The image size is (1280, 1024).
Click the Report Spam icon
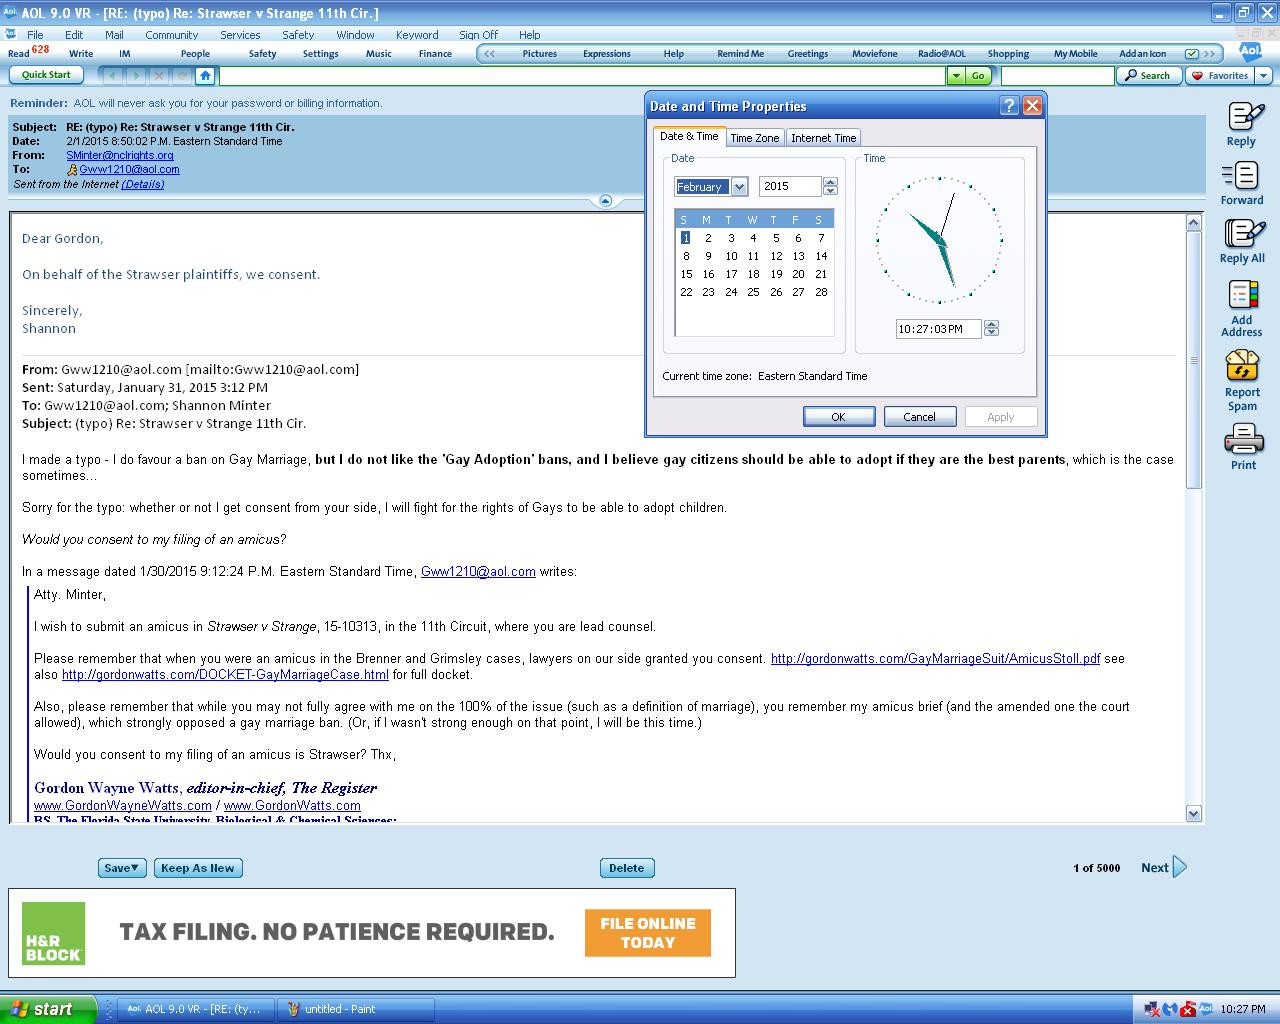click(1242, 366)
